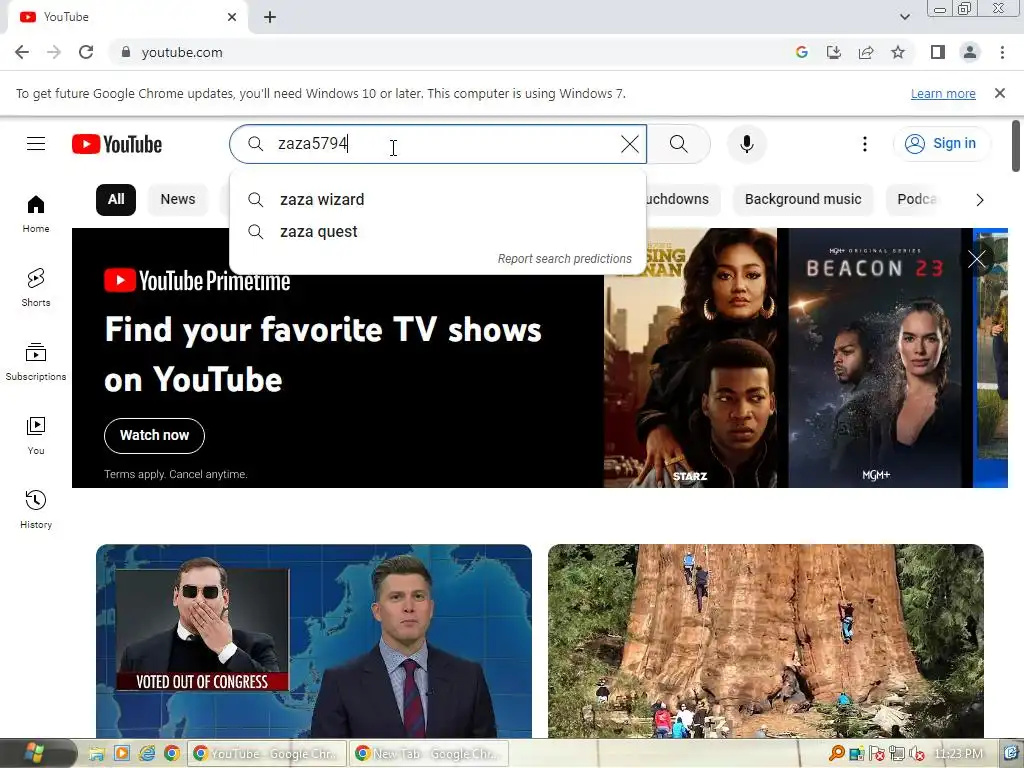Select the All filter chip
This screenshot has width=1024, height=768.
[116, 199]
